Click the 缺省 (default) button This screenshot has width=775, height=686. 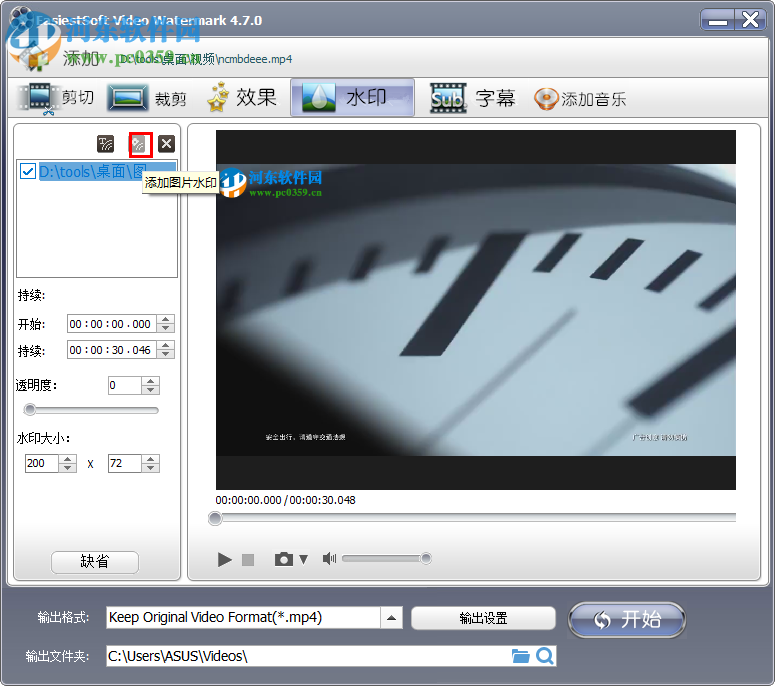pyautogui.click(x=95, y=562)
